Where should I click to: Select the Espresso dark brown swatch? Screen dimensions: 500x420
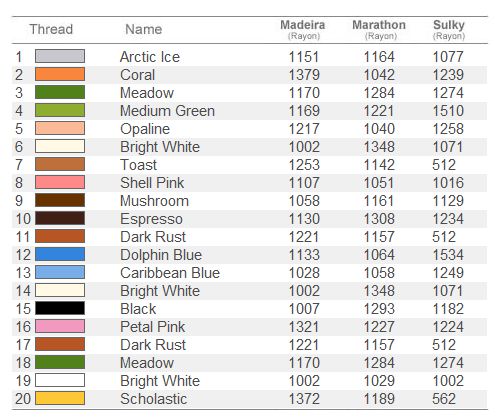point(60,218)
